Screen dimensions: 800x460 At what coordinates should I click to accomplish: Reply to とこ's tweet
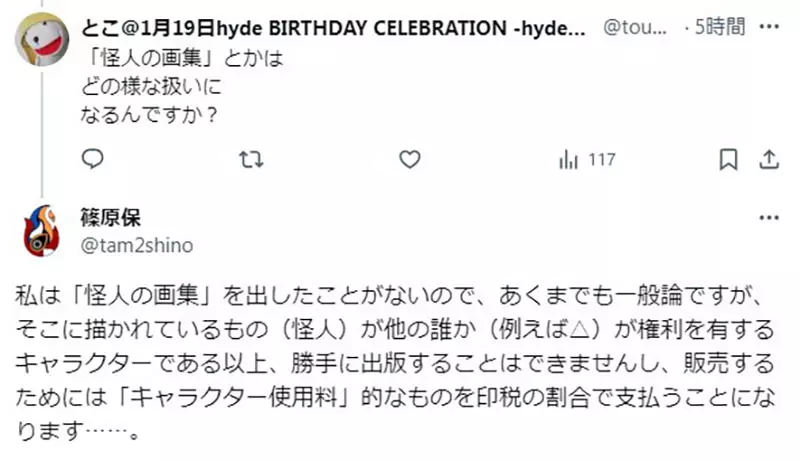point(92,159)
